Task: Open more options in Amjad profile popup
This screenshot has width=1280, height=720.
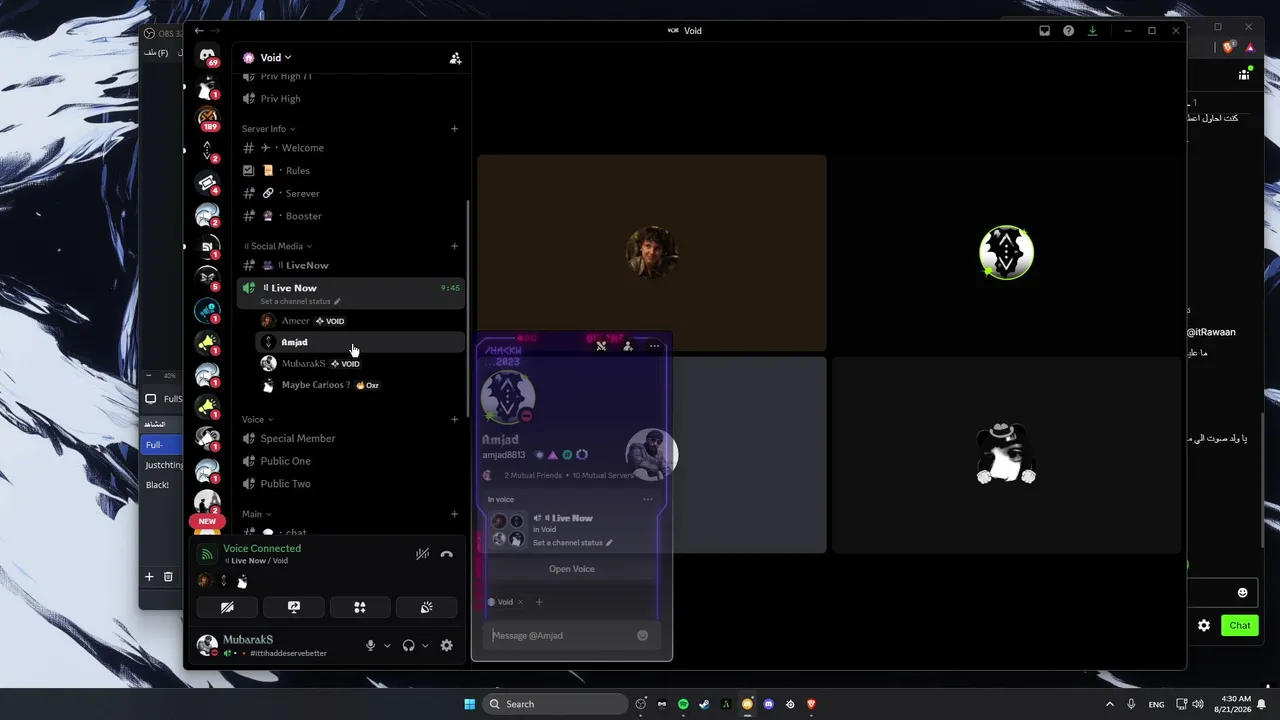Action: [654, 346]
